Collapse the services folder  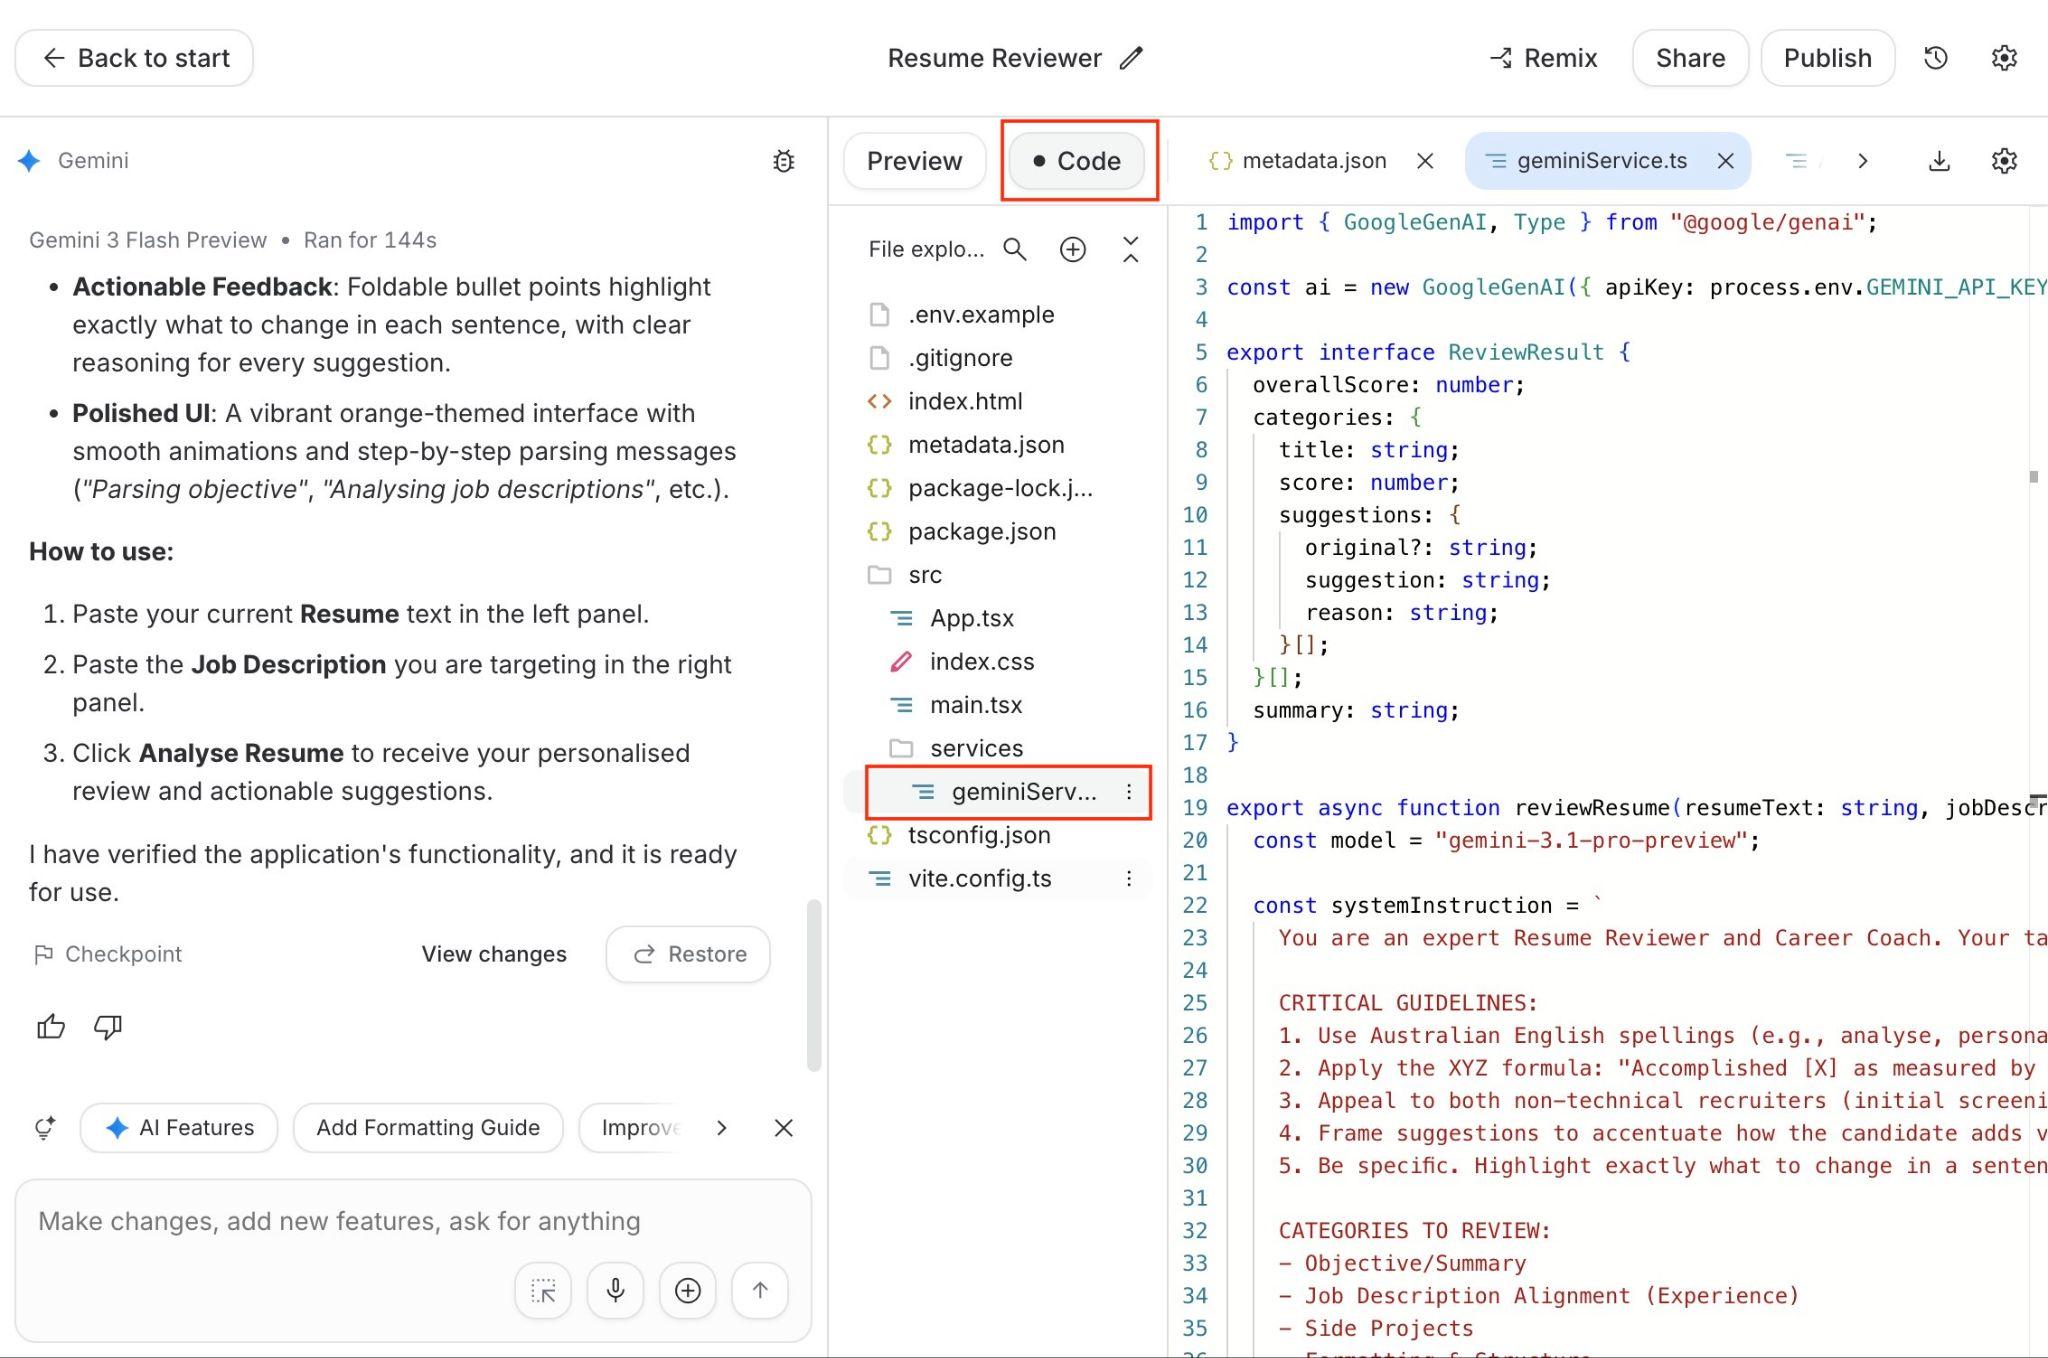tap(975, 748)
